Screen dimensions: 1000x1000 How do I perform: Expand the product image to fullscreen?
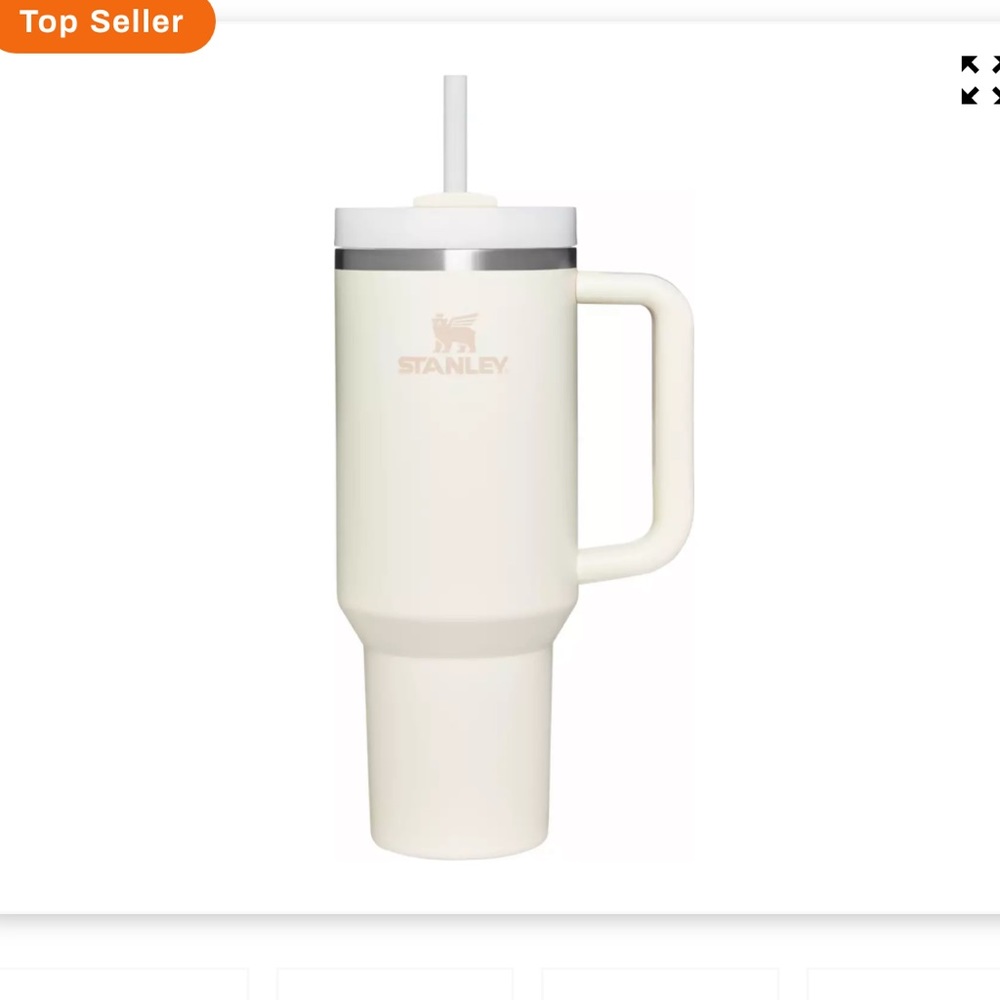981,80
